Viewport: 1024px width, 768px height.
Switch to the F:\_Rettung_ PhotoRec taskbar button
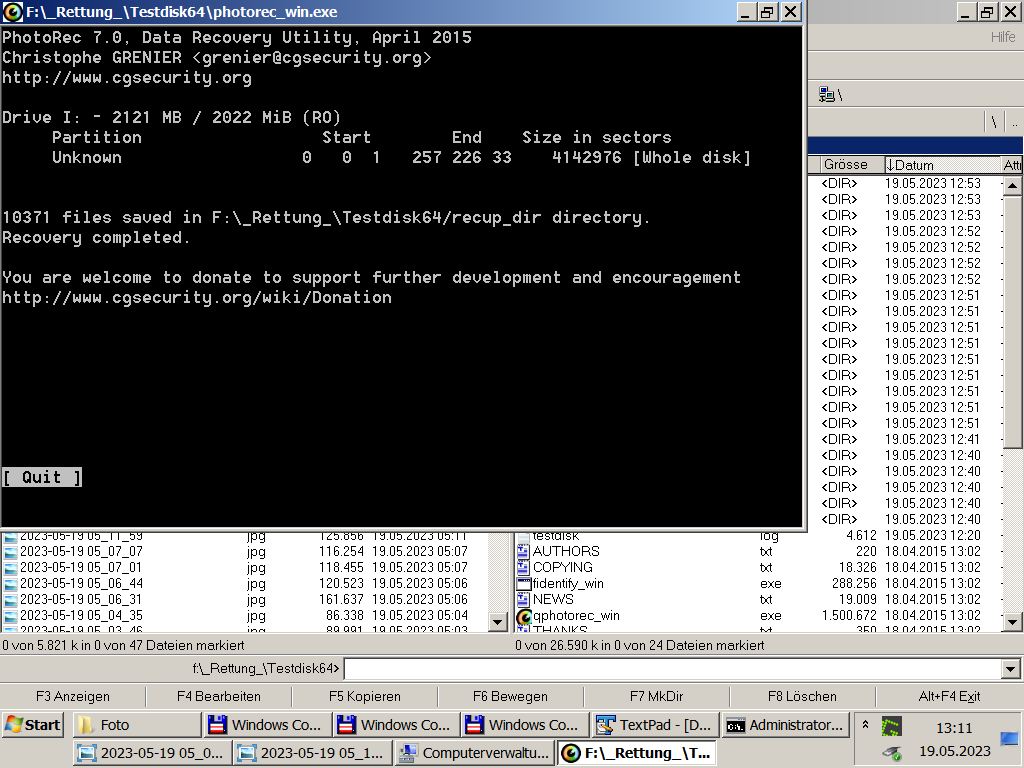pyautogui.click(x=637, y=752)
